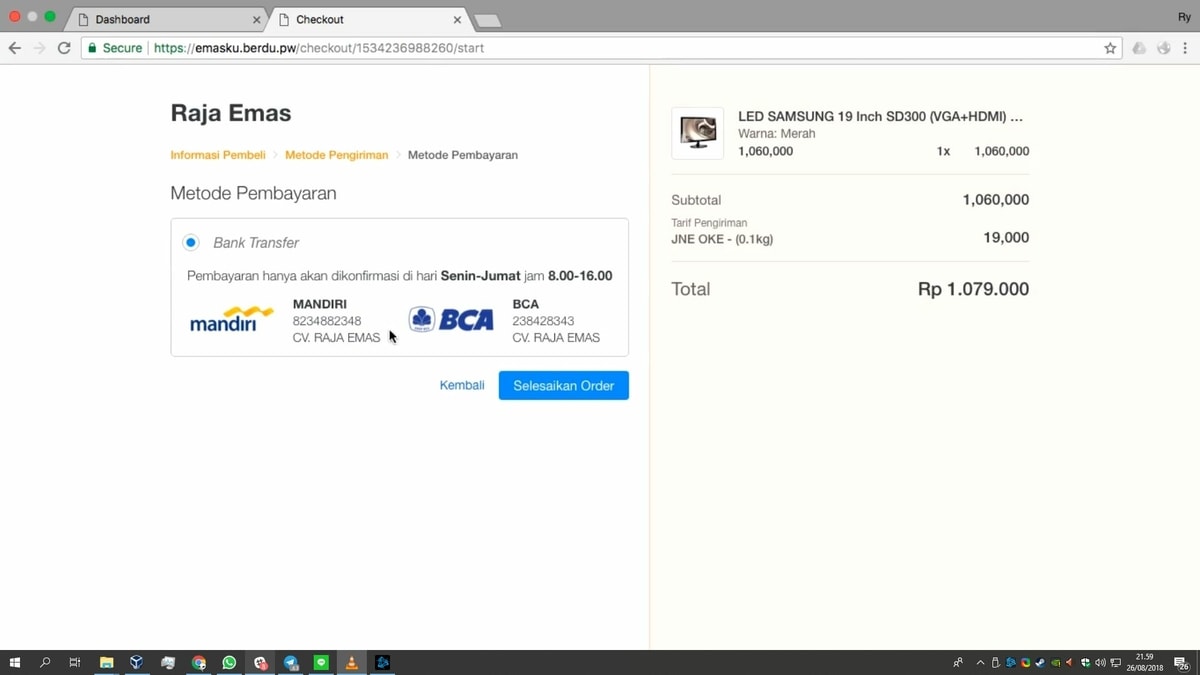
Task: Click the Mandiri account number 8234882348
Action: tap(327, 321)
